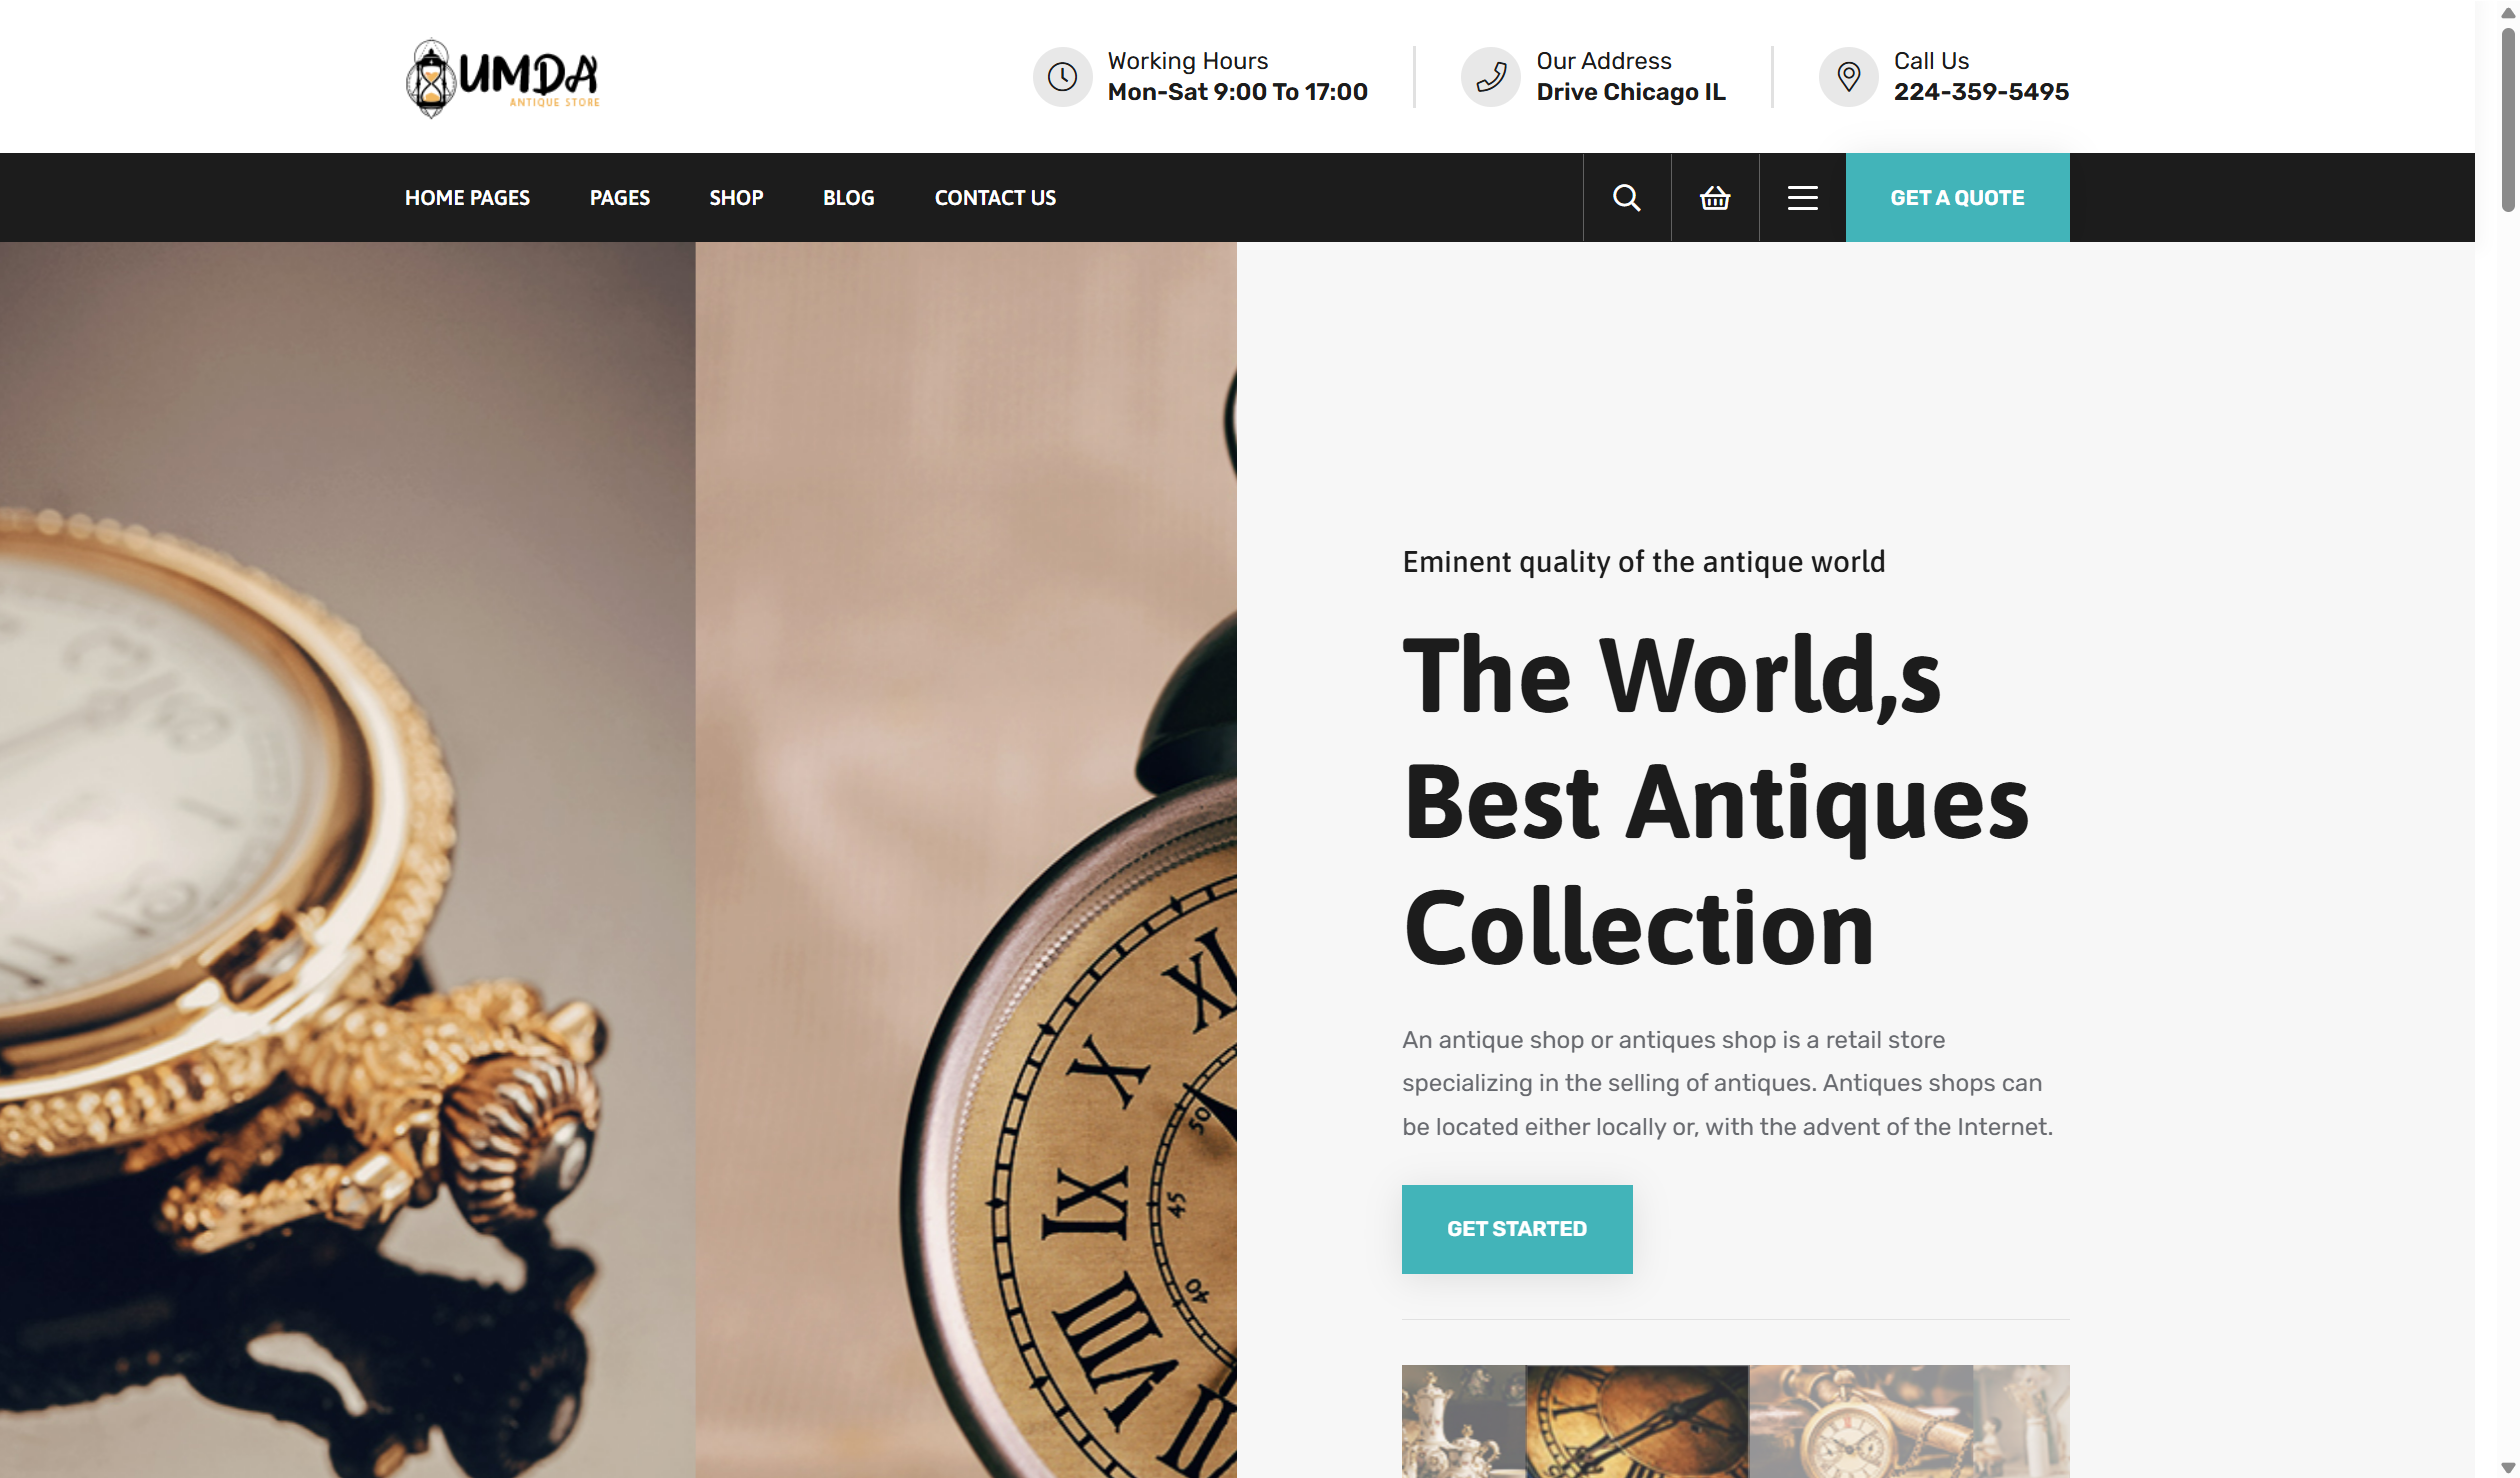2520x1478 pixels.
Task: Click the search magnifier icon
Action: 1626,197
